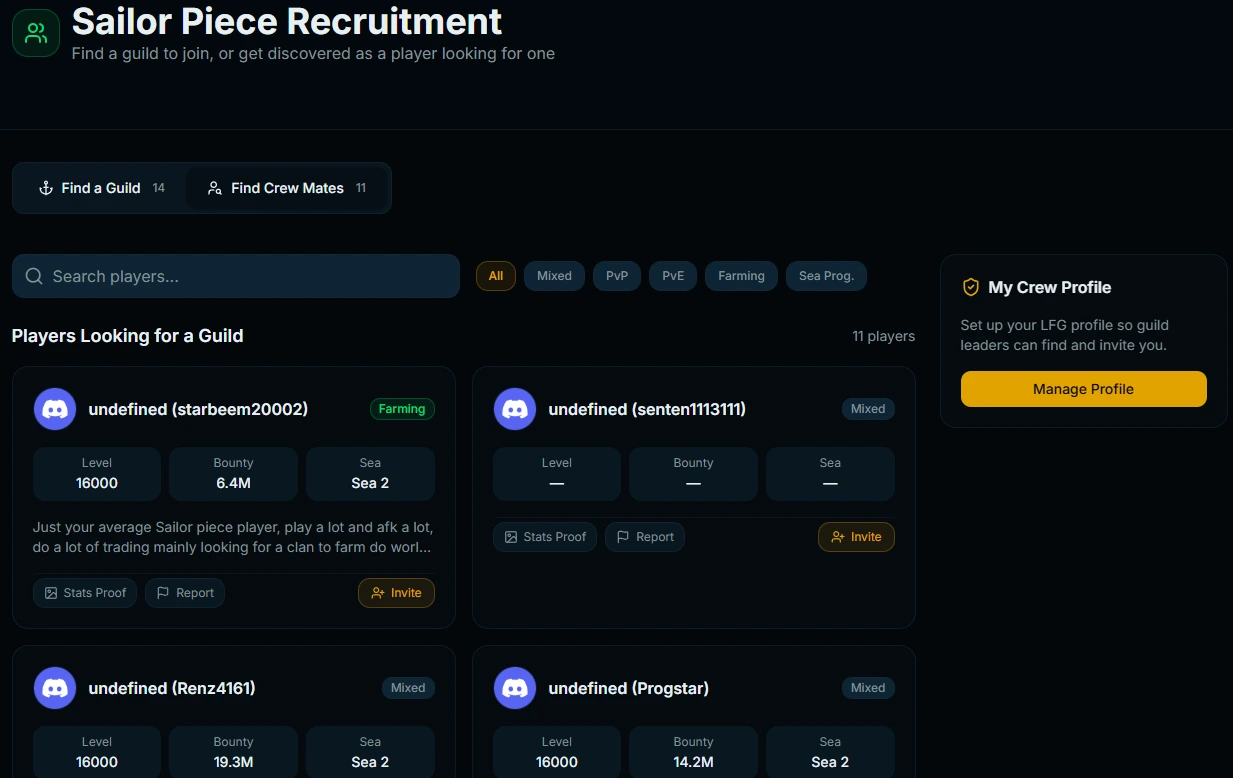Invite starbeem20002 to guild
This screenshot has width=1233, height=778.
coord(396,593)
